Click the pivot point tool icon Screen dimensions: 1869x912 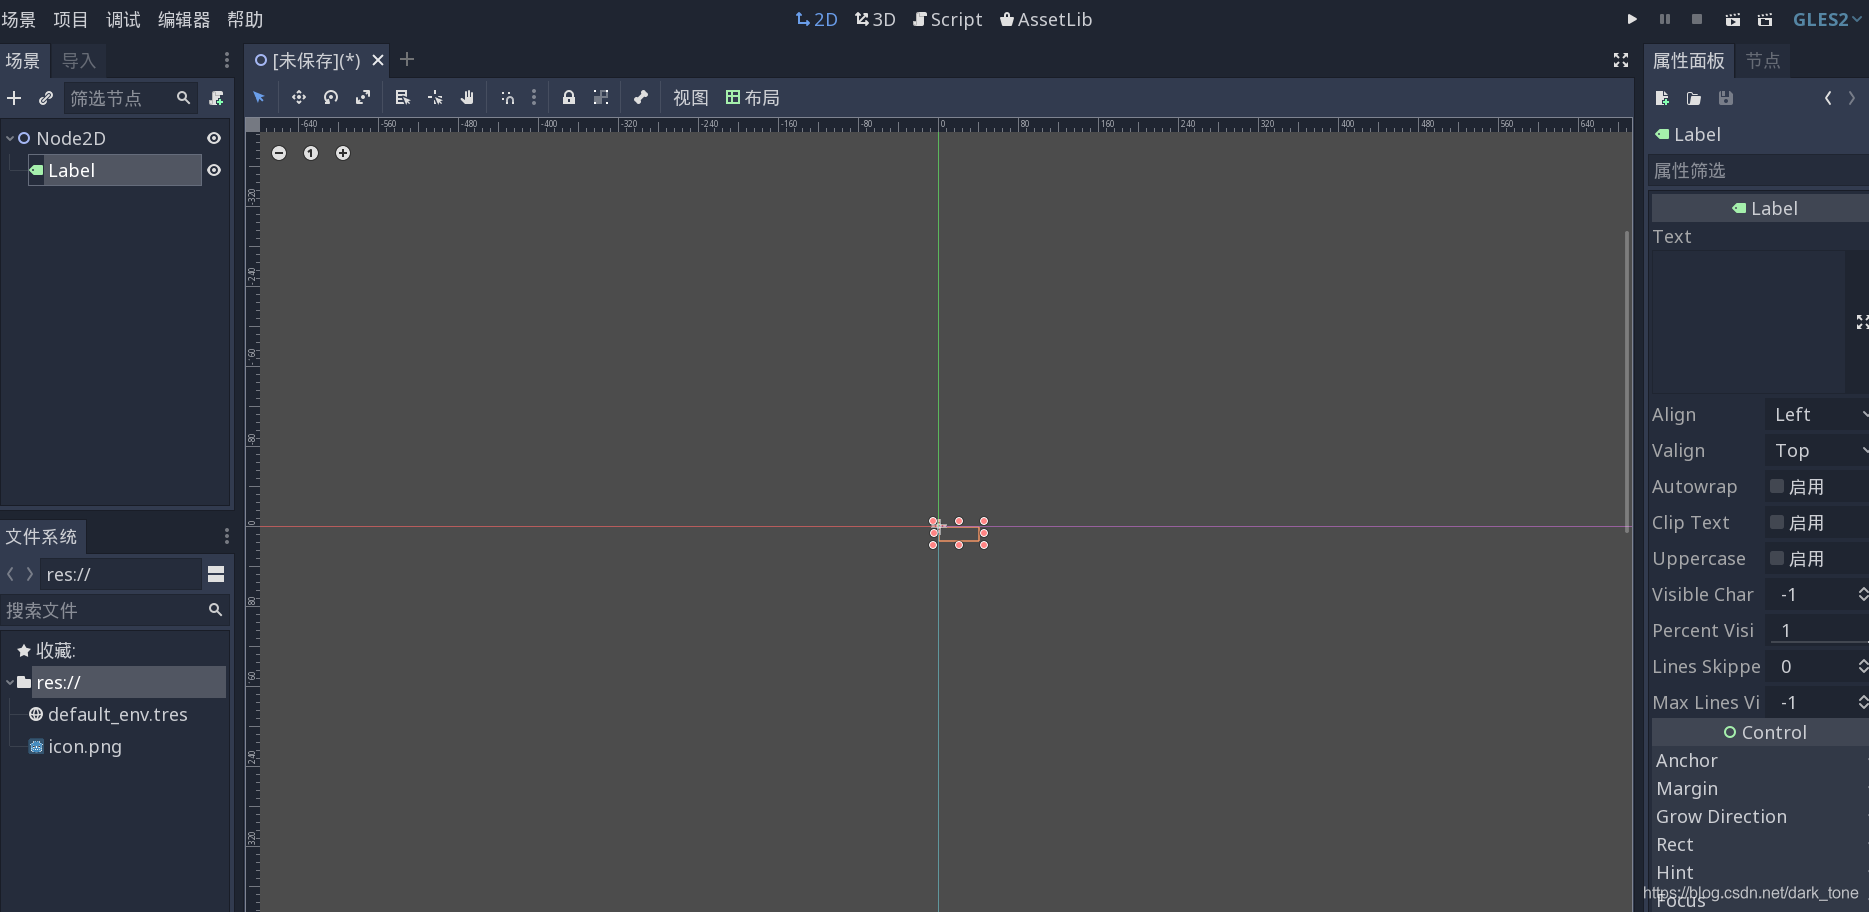(x=435, y=97)
